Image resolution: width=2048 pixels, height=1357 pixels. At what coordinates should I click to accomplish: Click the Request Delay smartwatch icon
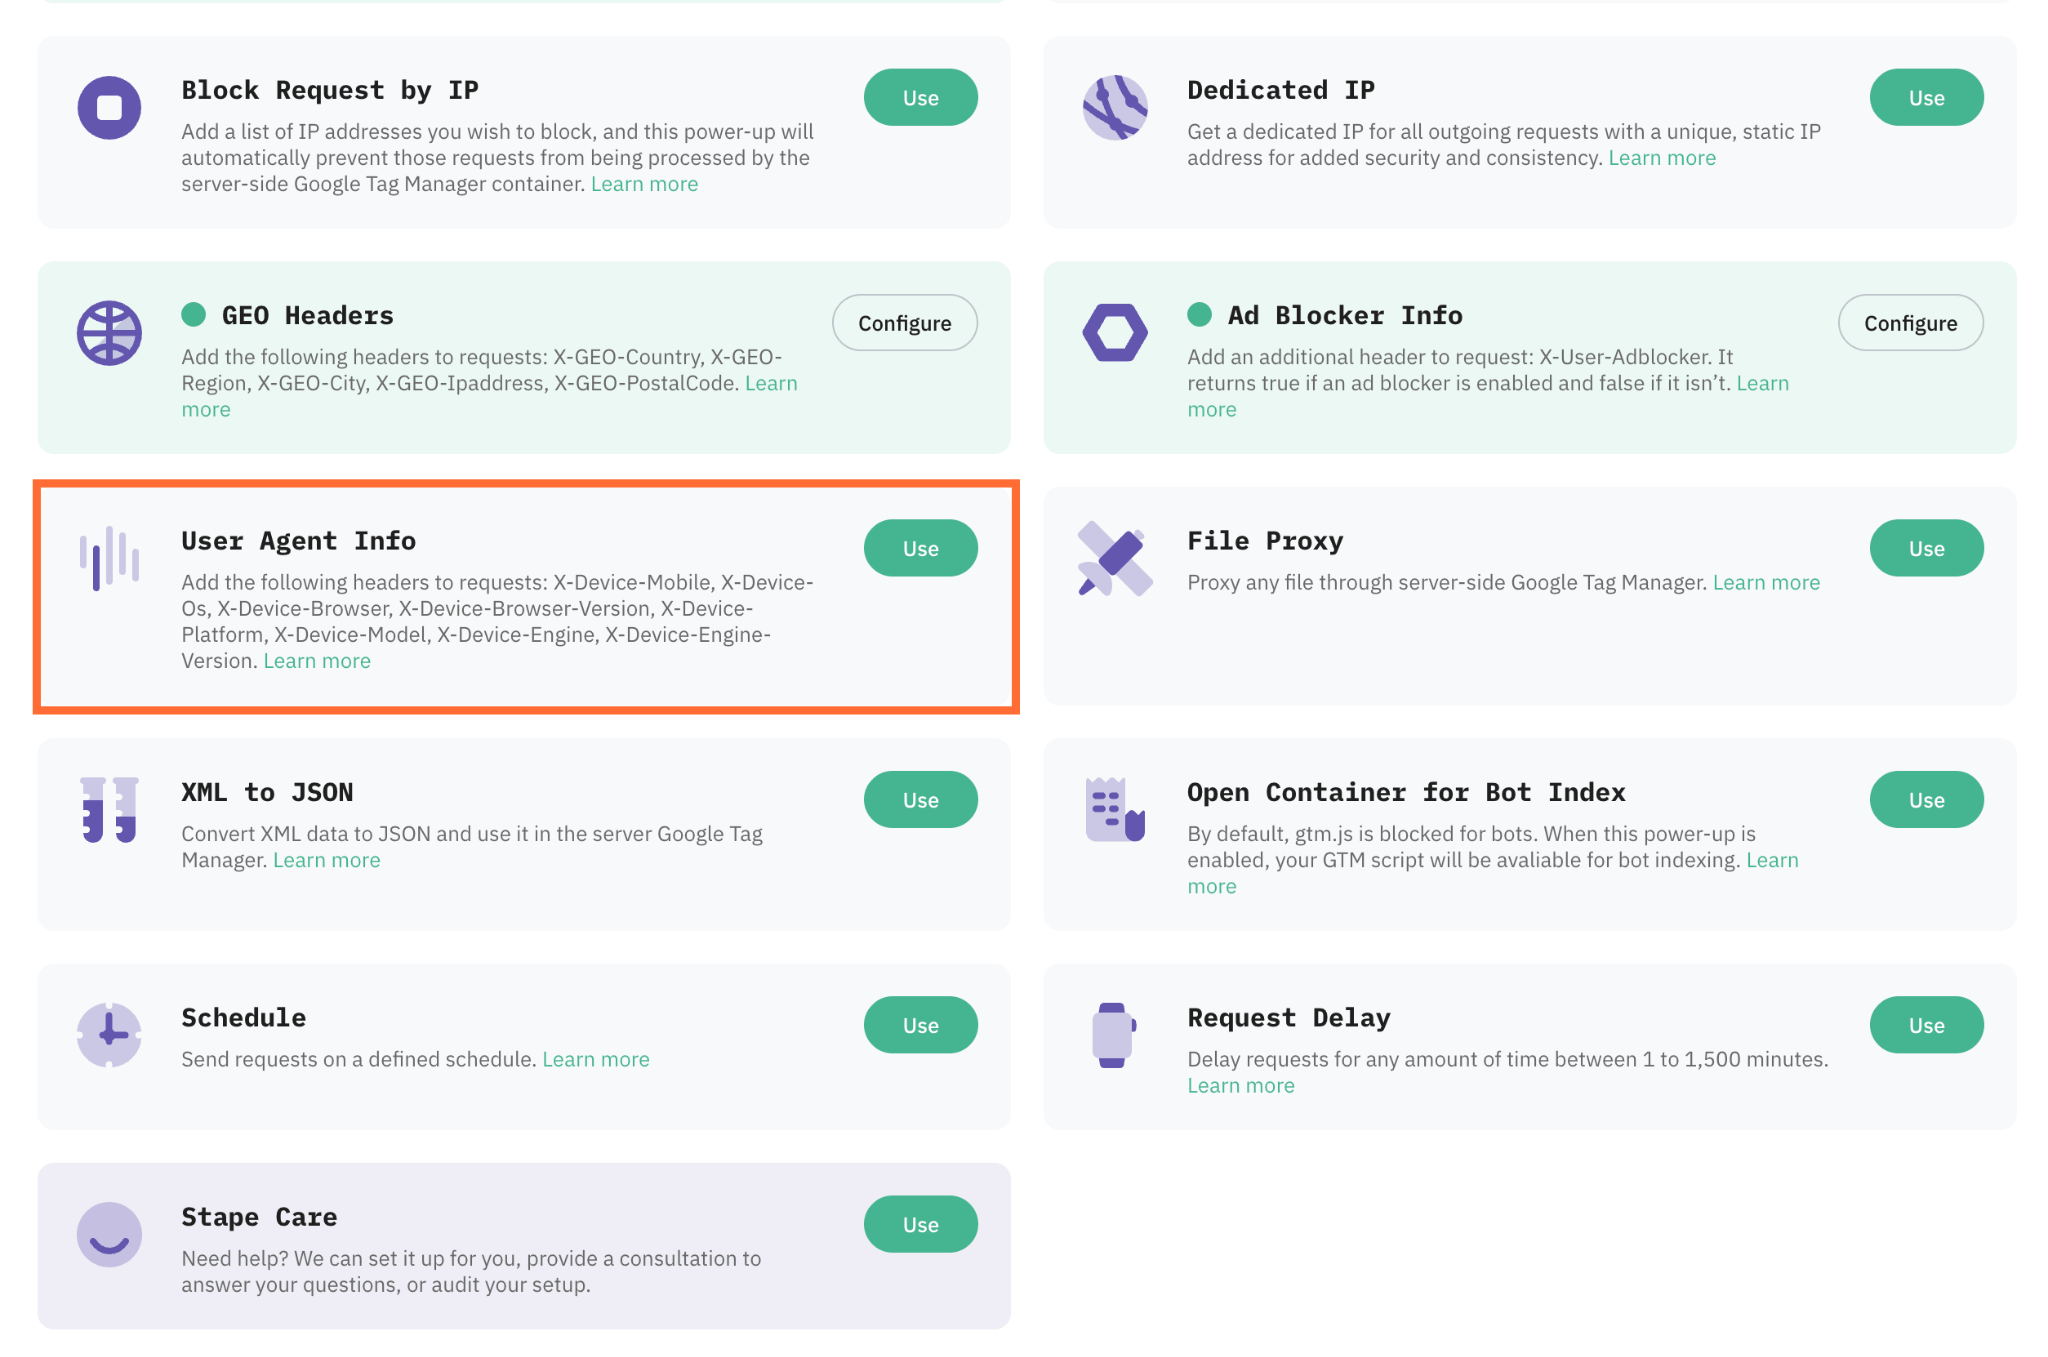click(x=1114, y=1035)
